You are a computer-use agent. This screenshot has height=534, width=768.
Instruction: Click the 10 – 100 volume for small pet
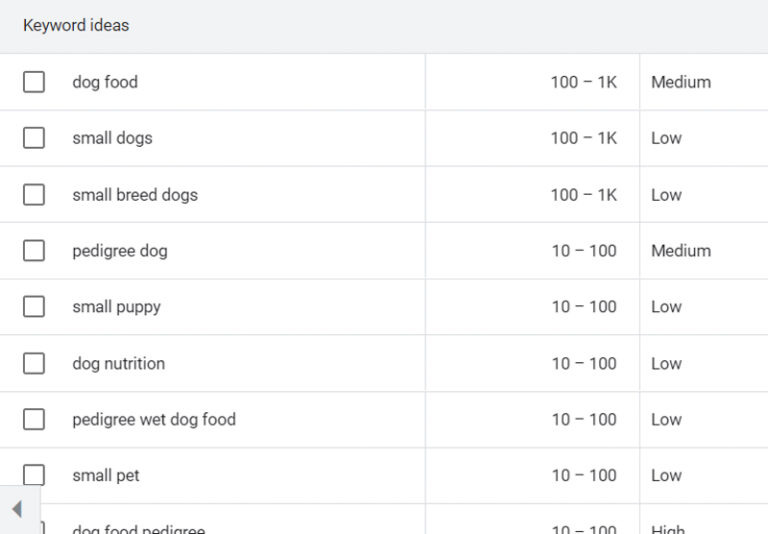point(584,476)
